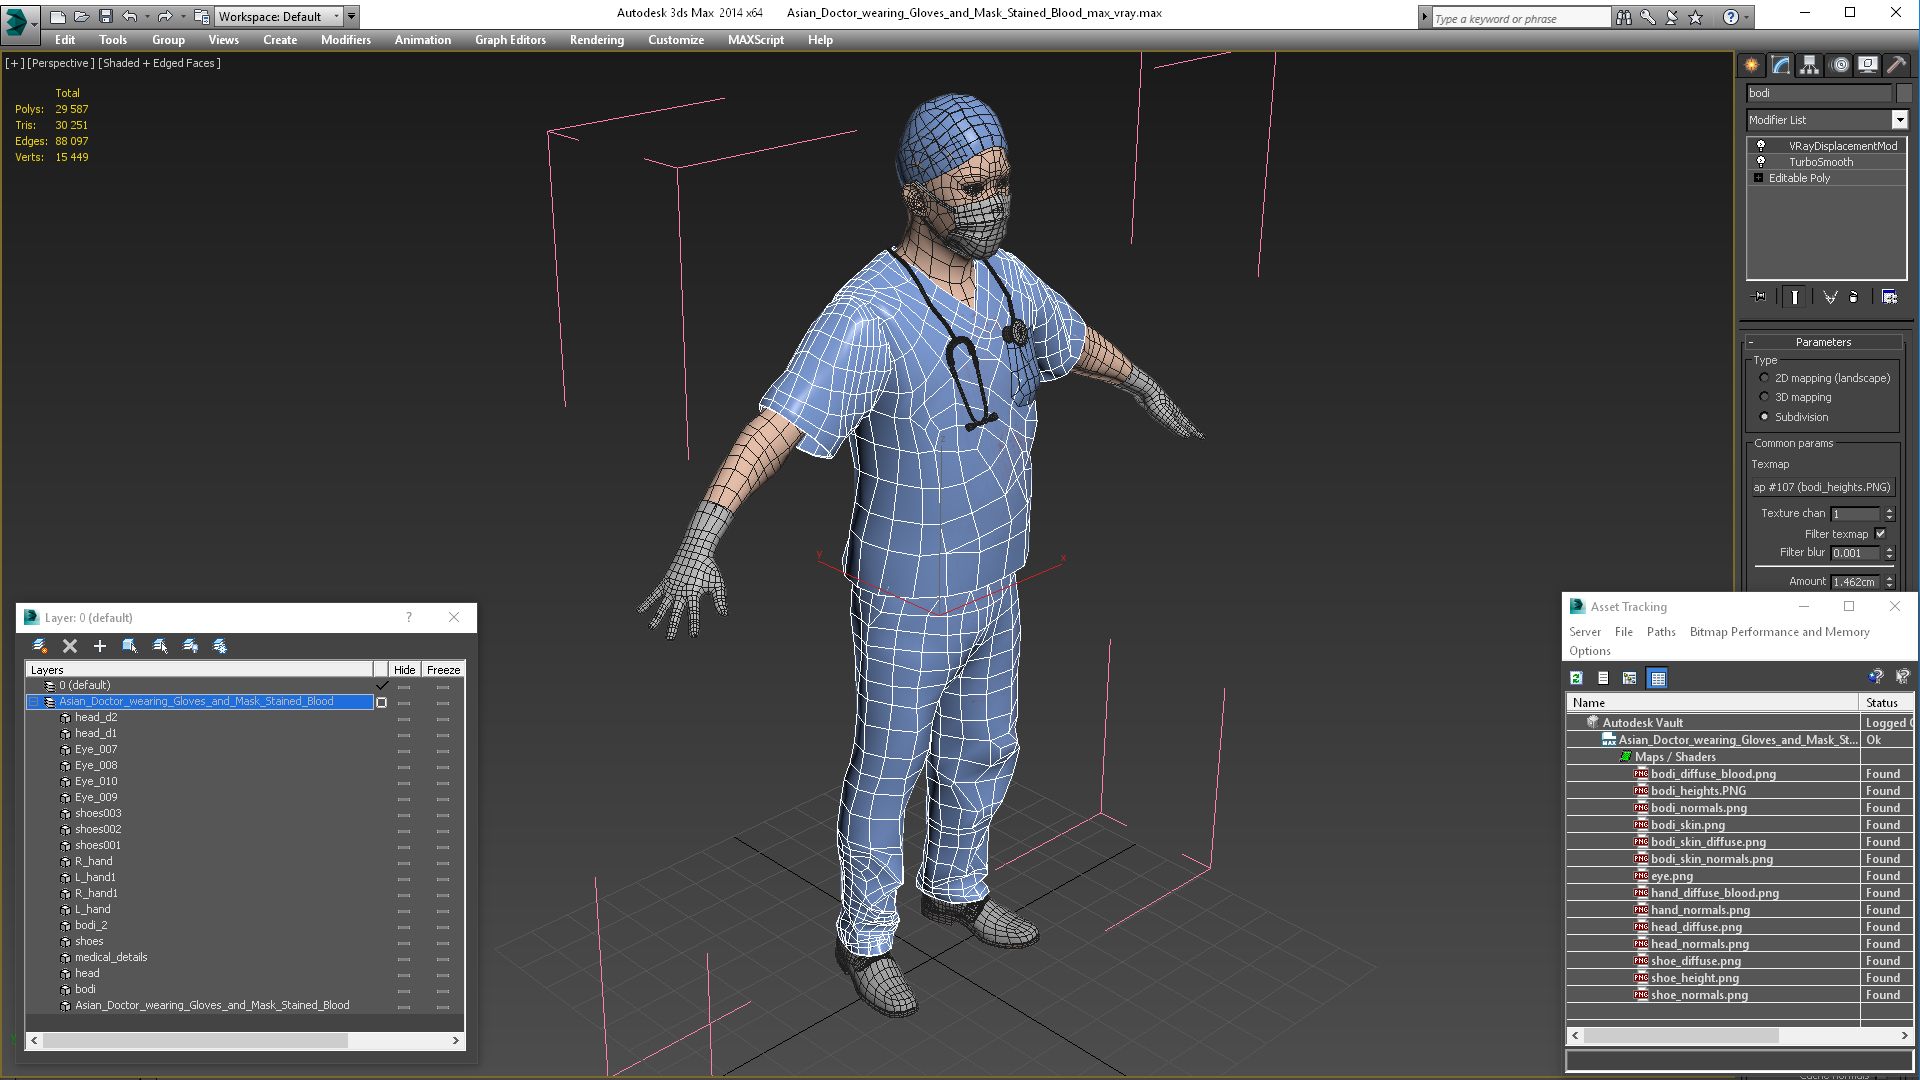The width and height of the screenshot is (1920, 1080).
Task: Open Bitmap Performance and Memory menu
Action: click(1779, 632)
